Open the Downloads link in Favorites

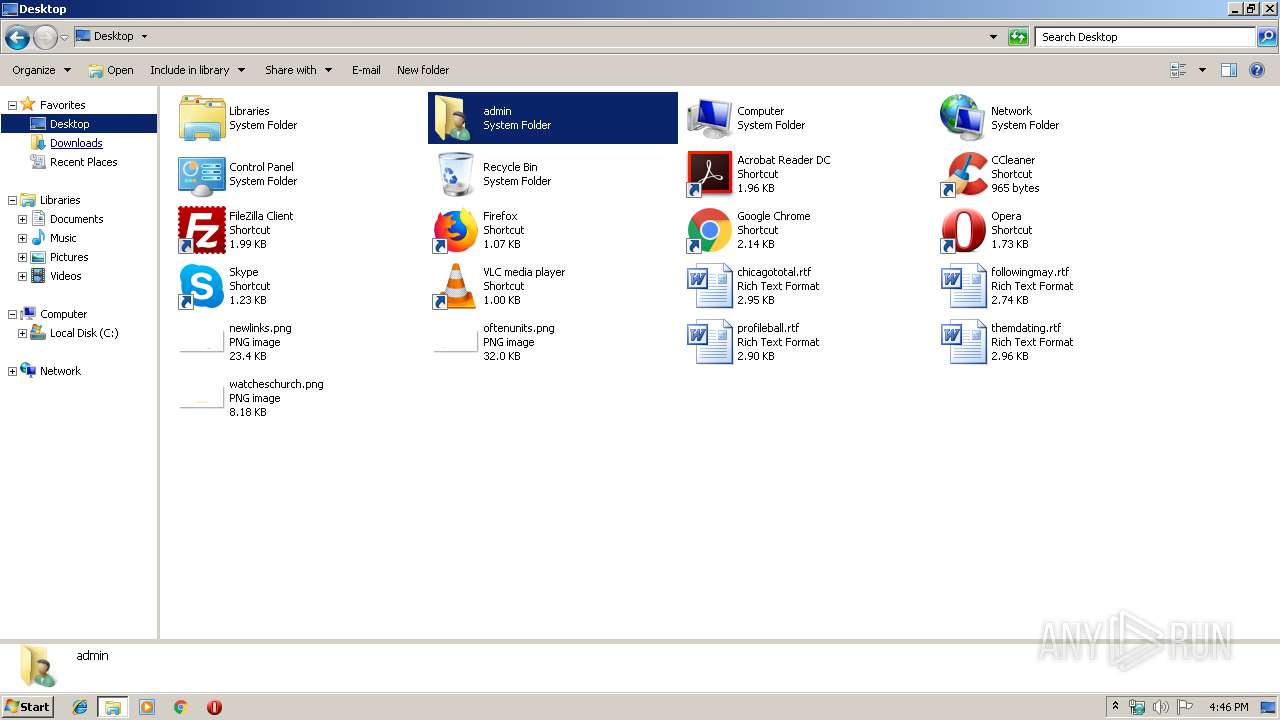[76, 143]
